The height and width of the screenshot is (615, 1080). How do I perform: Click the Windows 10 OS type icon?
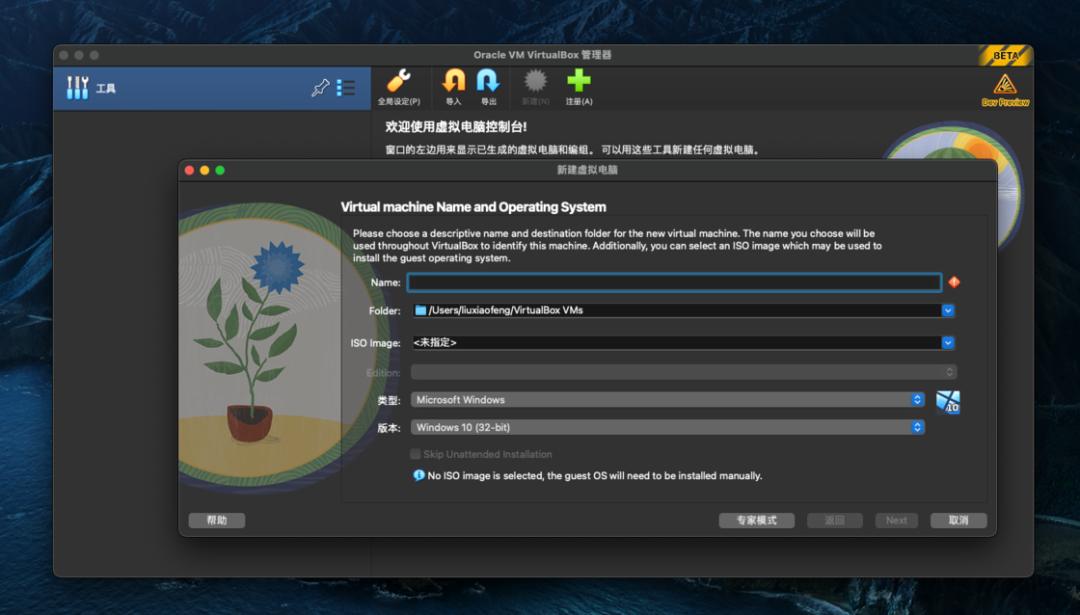(947, 402)
